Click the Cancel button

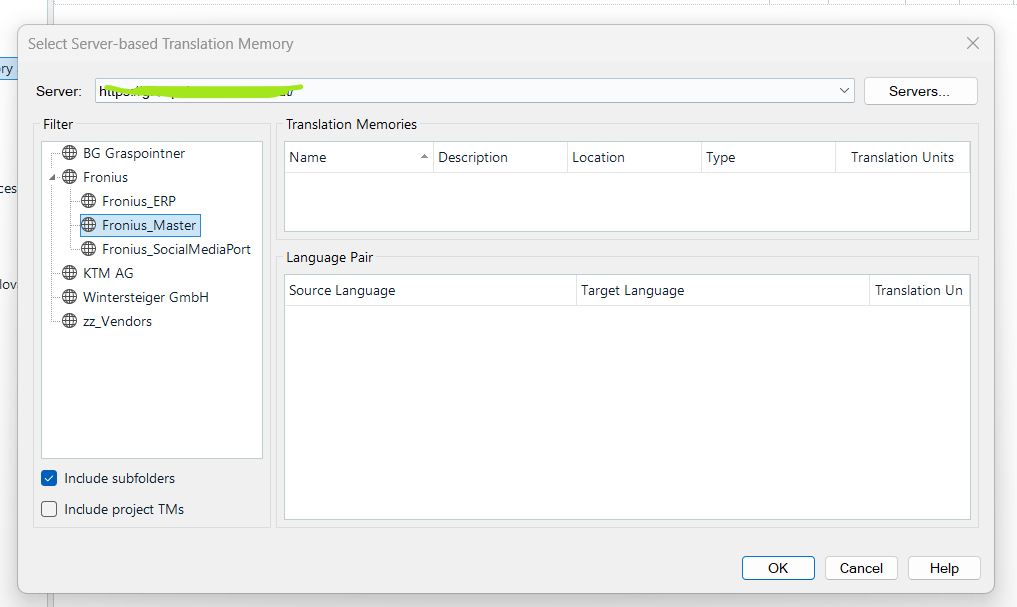point(861,568)
